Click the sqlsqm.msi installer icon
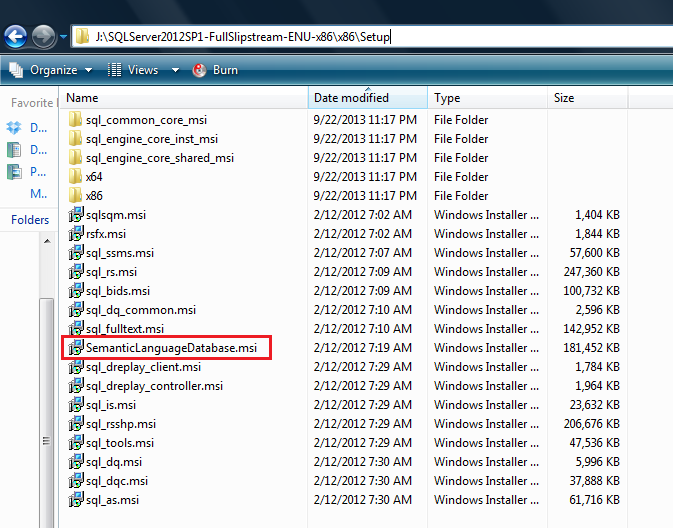Image resolution: width=673 pixels, height=528 pixels. tap(75, 215)
